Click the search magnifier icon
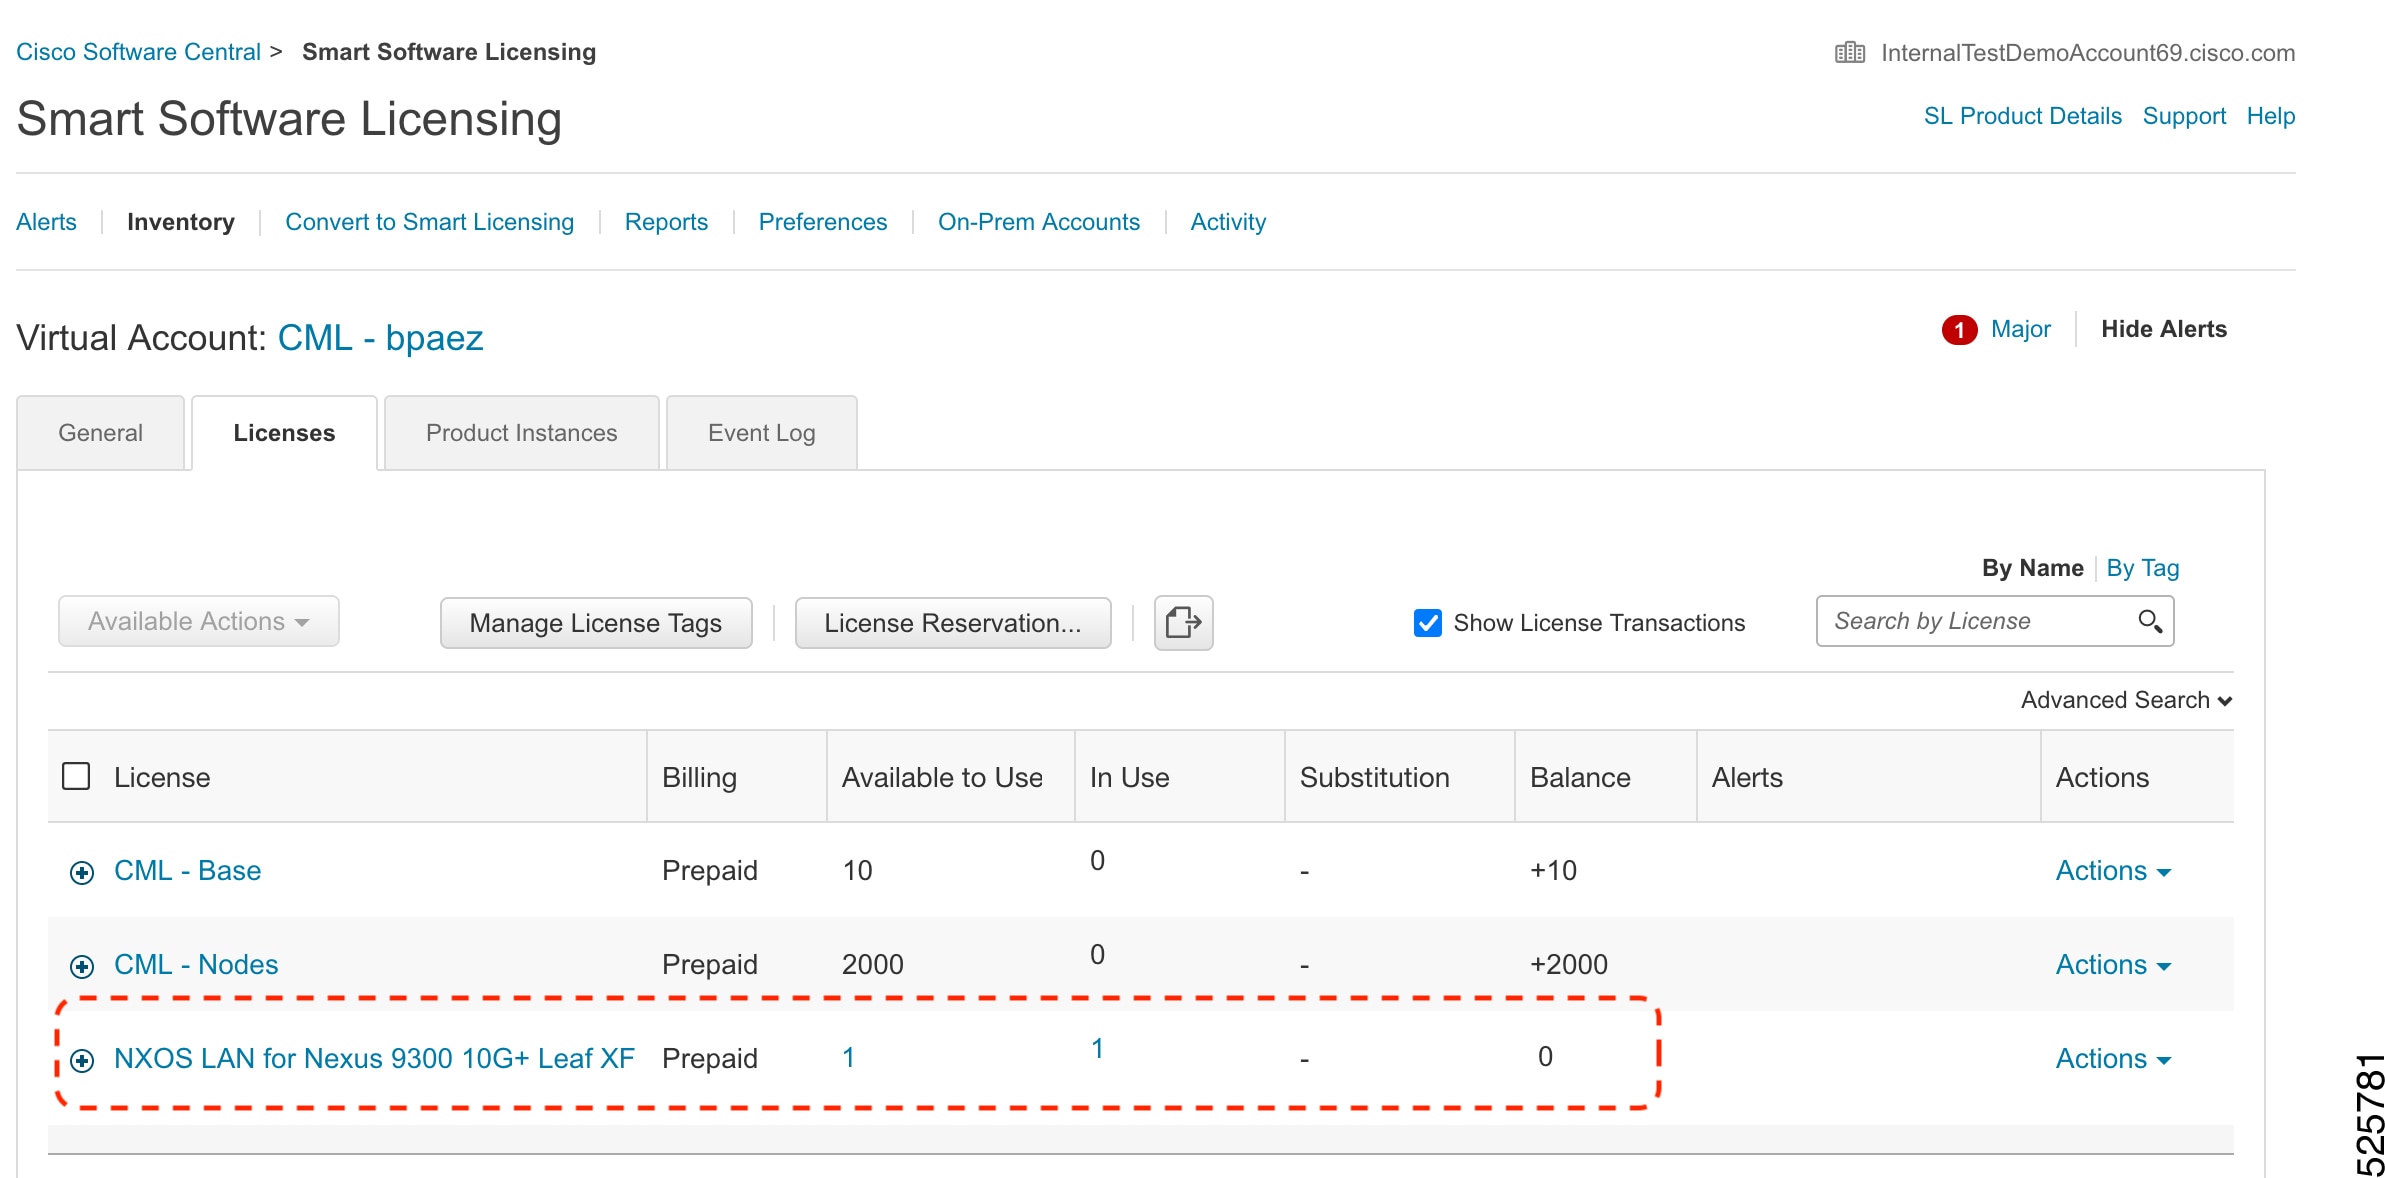 click(x=2149, y=621)
